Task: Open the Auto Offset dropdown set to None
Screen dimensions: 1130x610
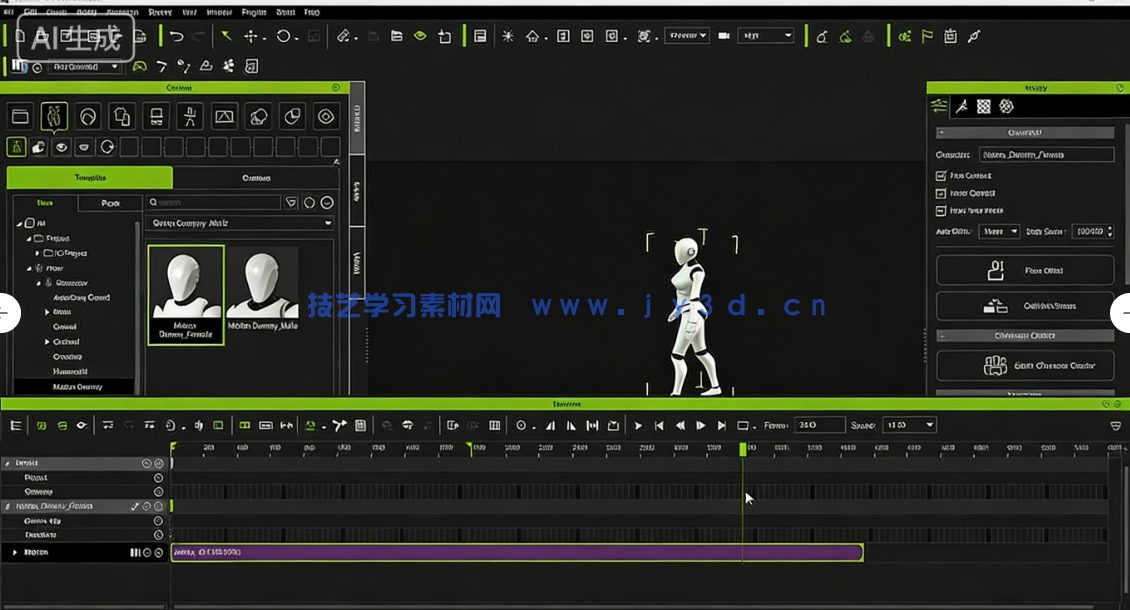Action: 997,231
